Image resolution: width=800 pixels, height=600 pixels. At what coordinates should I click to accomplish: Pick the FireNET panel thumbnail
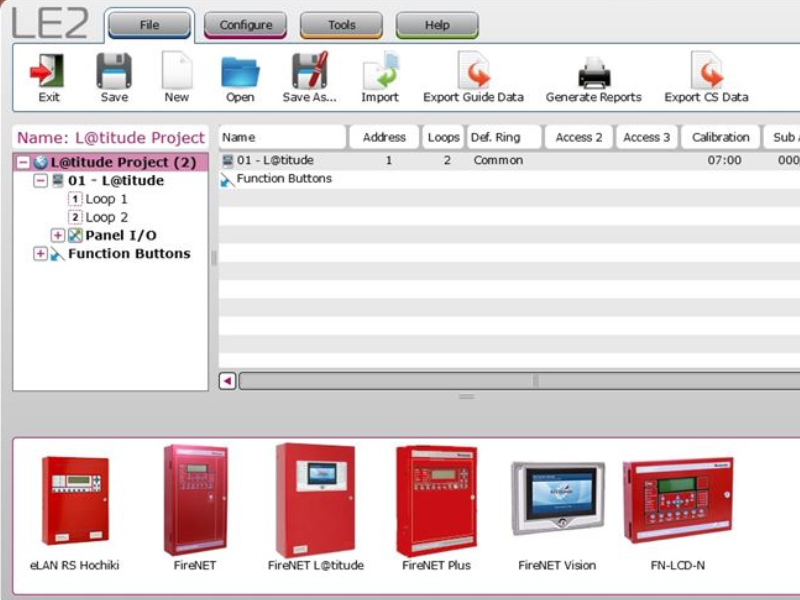coord(195,500)
